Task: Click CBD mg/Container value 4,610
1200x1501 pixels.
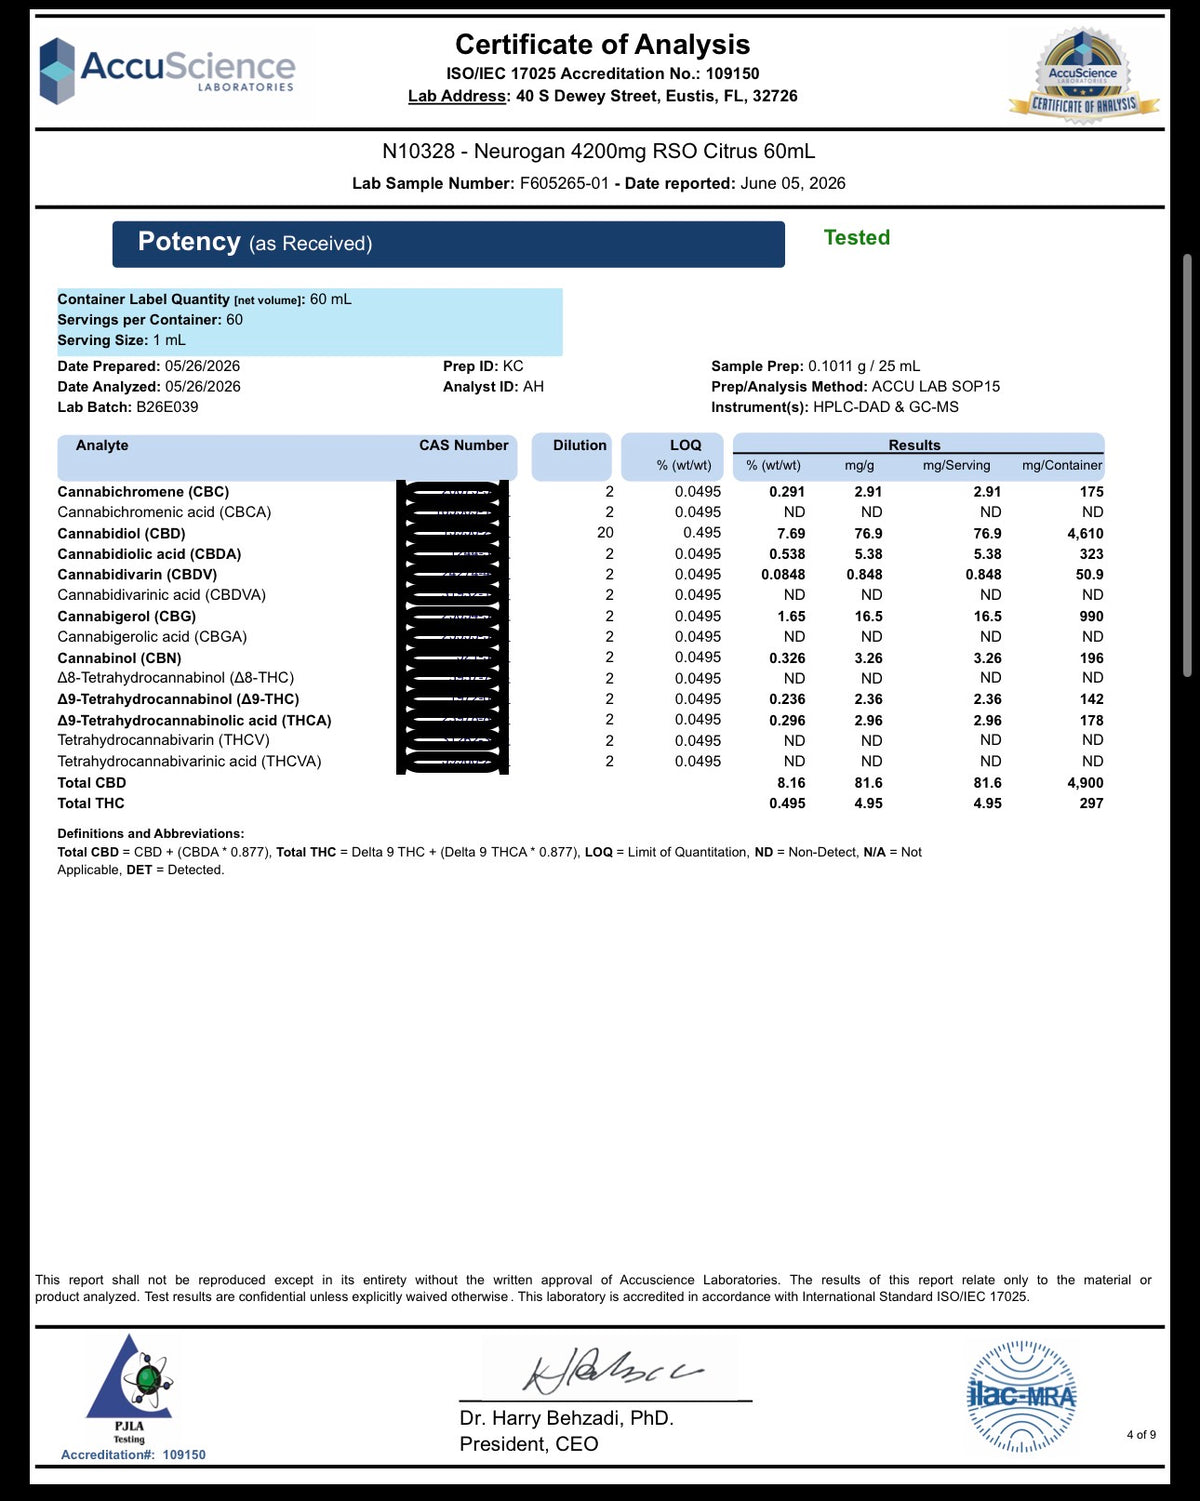Action: tap(1085, 534)
